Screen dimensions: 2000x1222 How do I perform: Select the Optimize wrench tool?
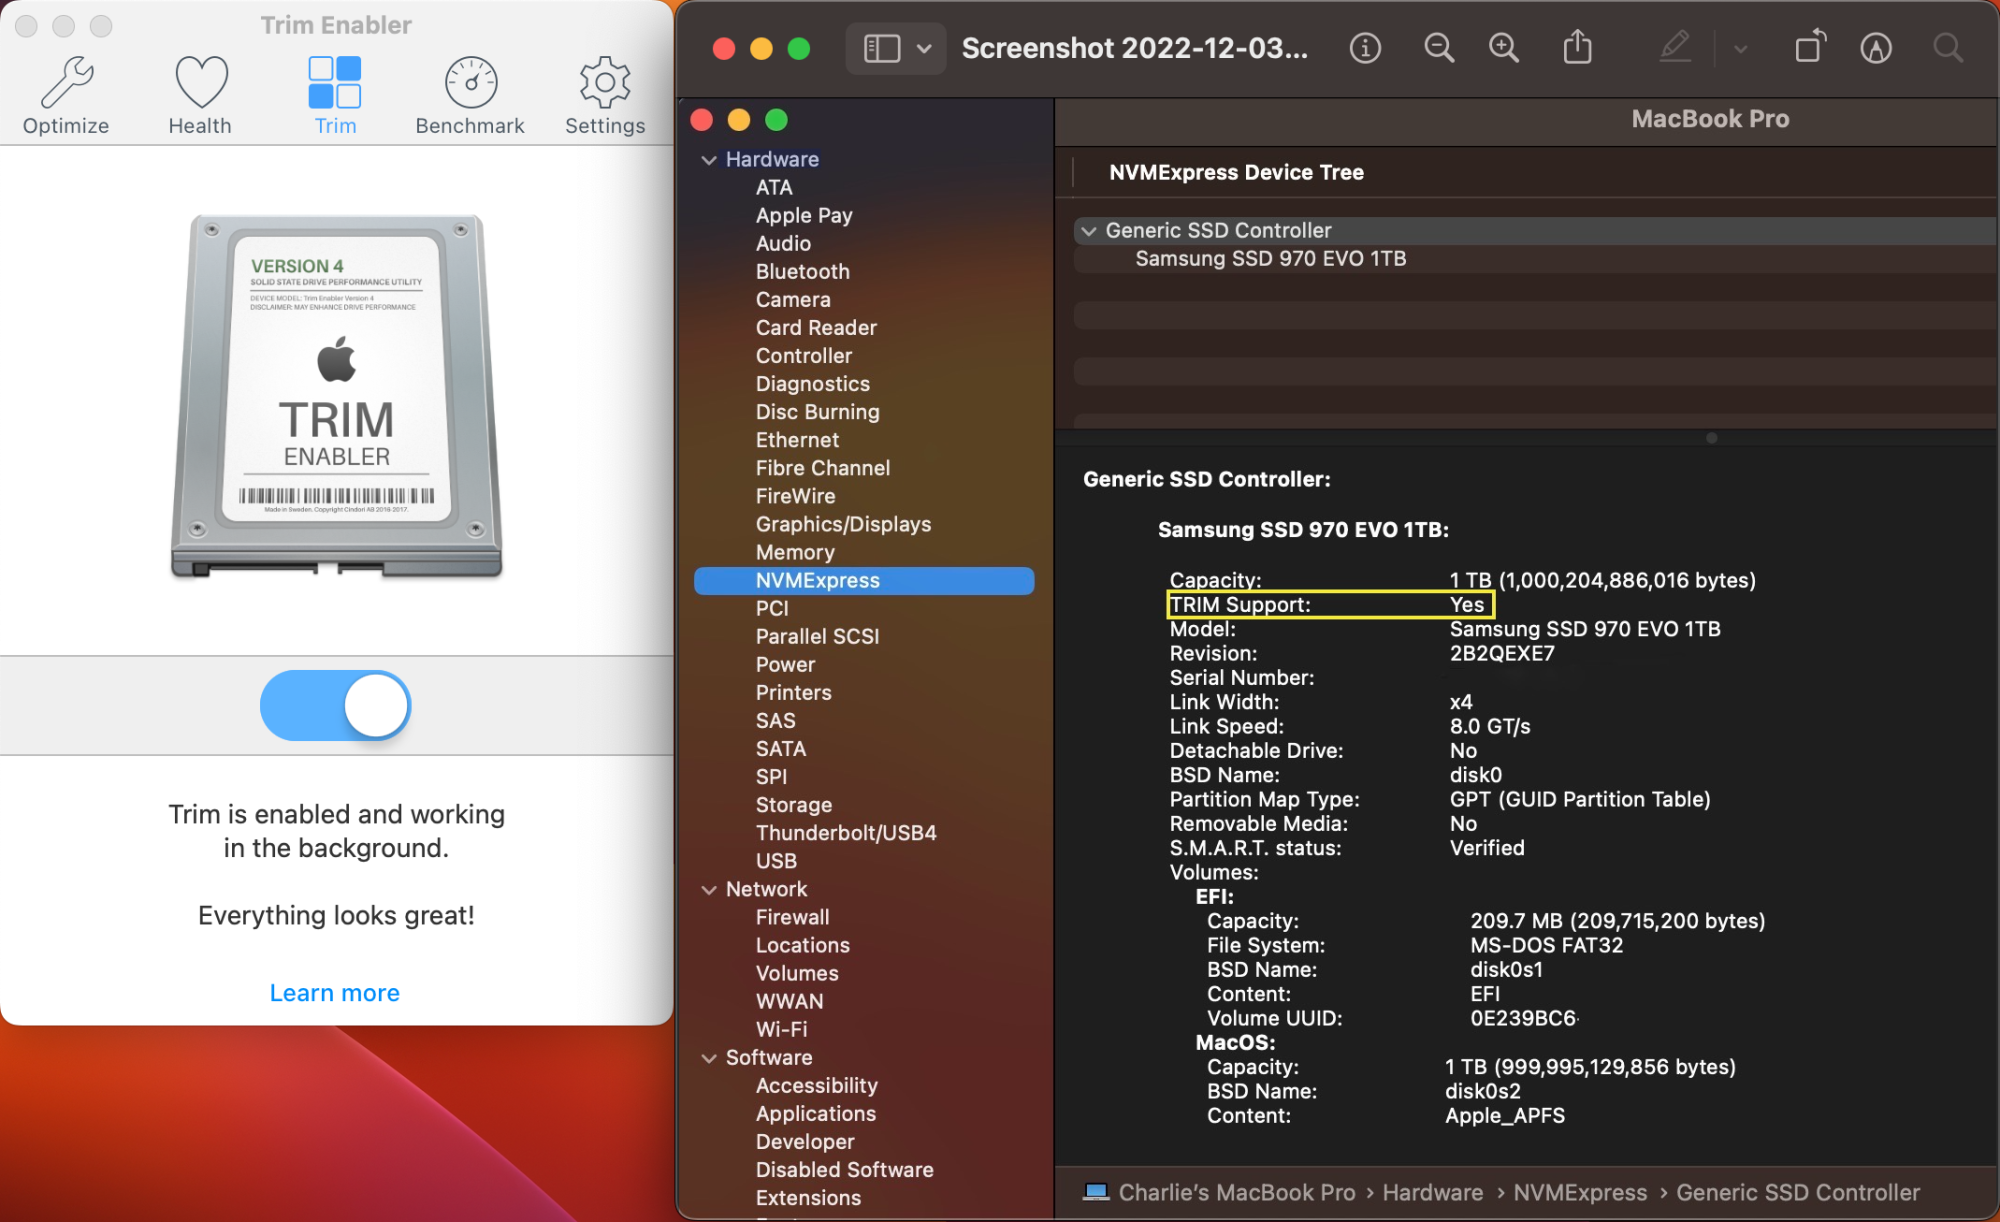(x=66, y=92)
